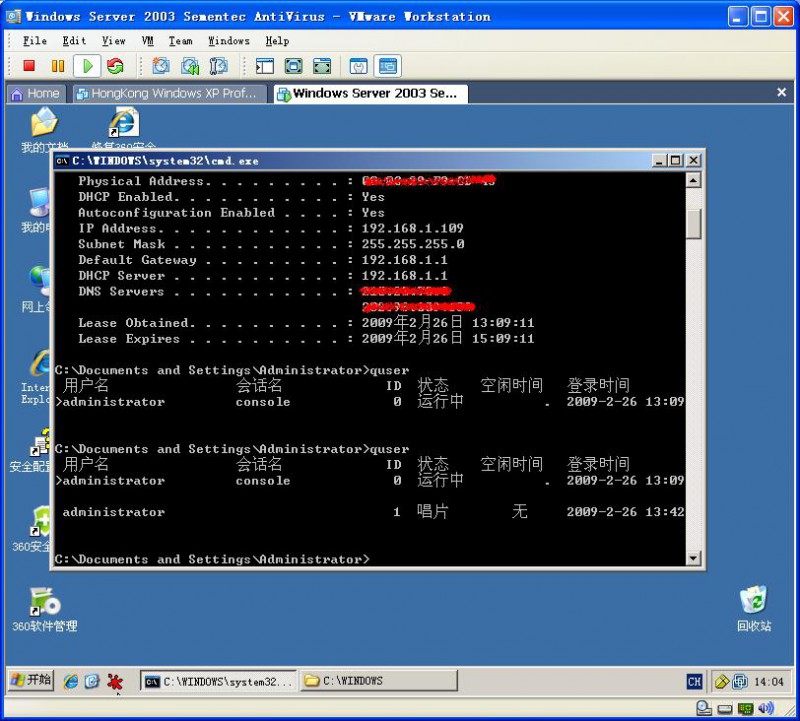Screen dimensions: 800x721
Task: Click the cmd scrollbar down arrow
Action: pyautogui.click(x=693, y=558)
